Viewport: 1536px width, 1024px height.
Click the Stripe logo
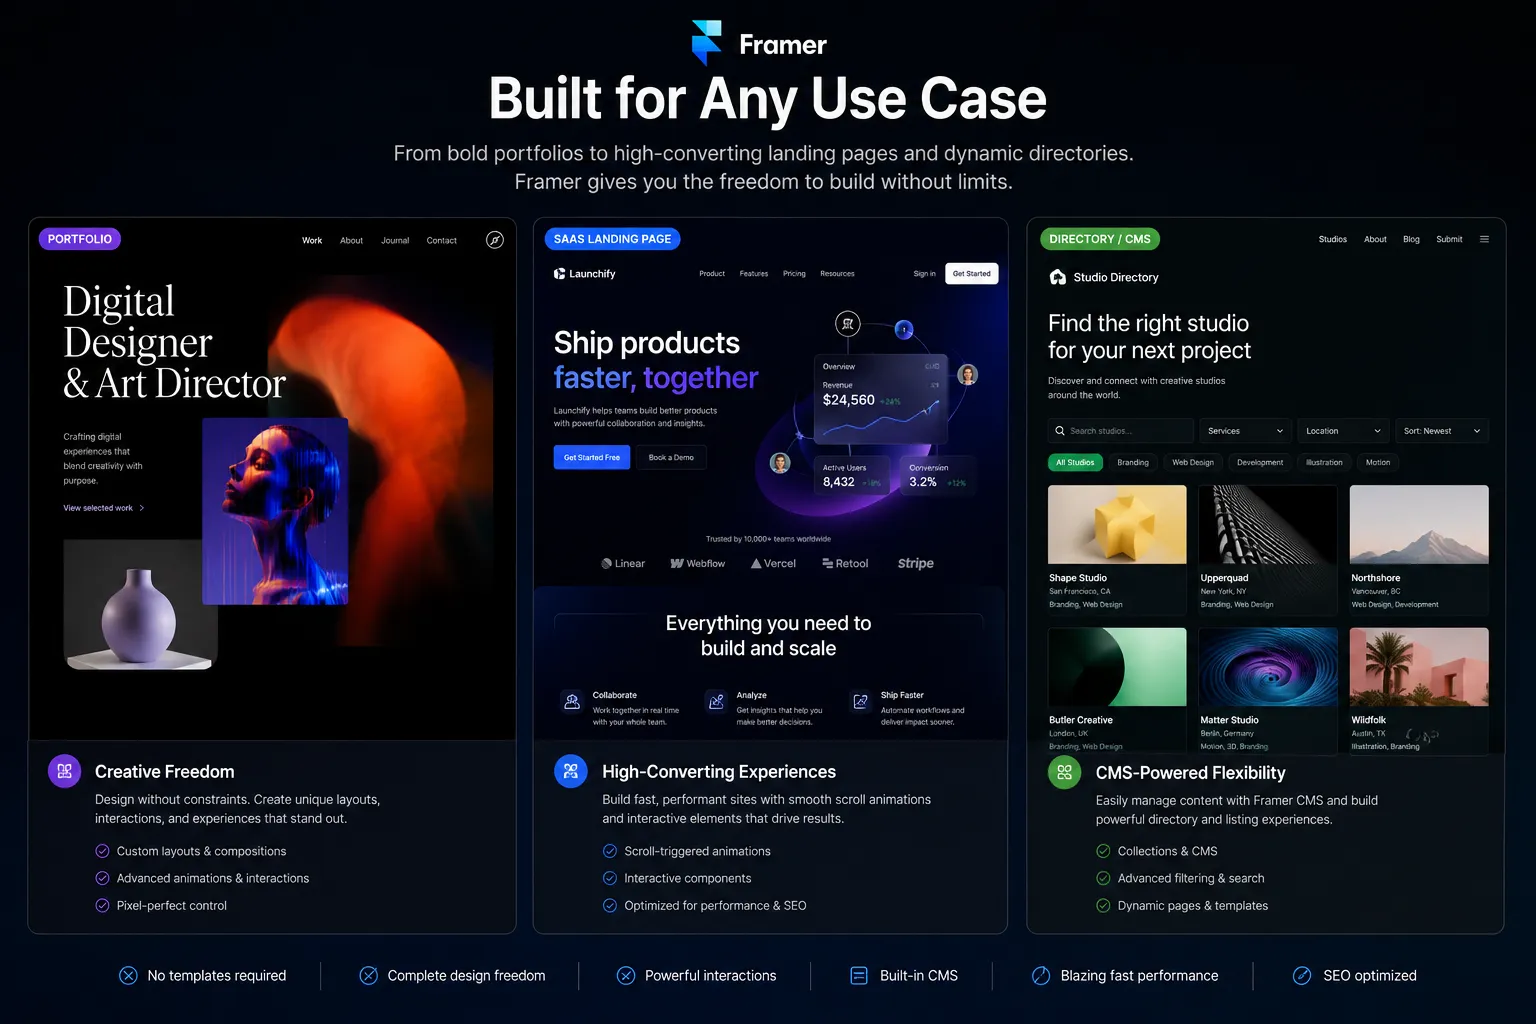click(916, 563)
